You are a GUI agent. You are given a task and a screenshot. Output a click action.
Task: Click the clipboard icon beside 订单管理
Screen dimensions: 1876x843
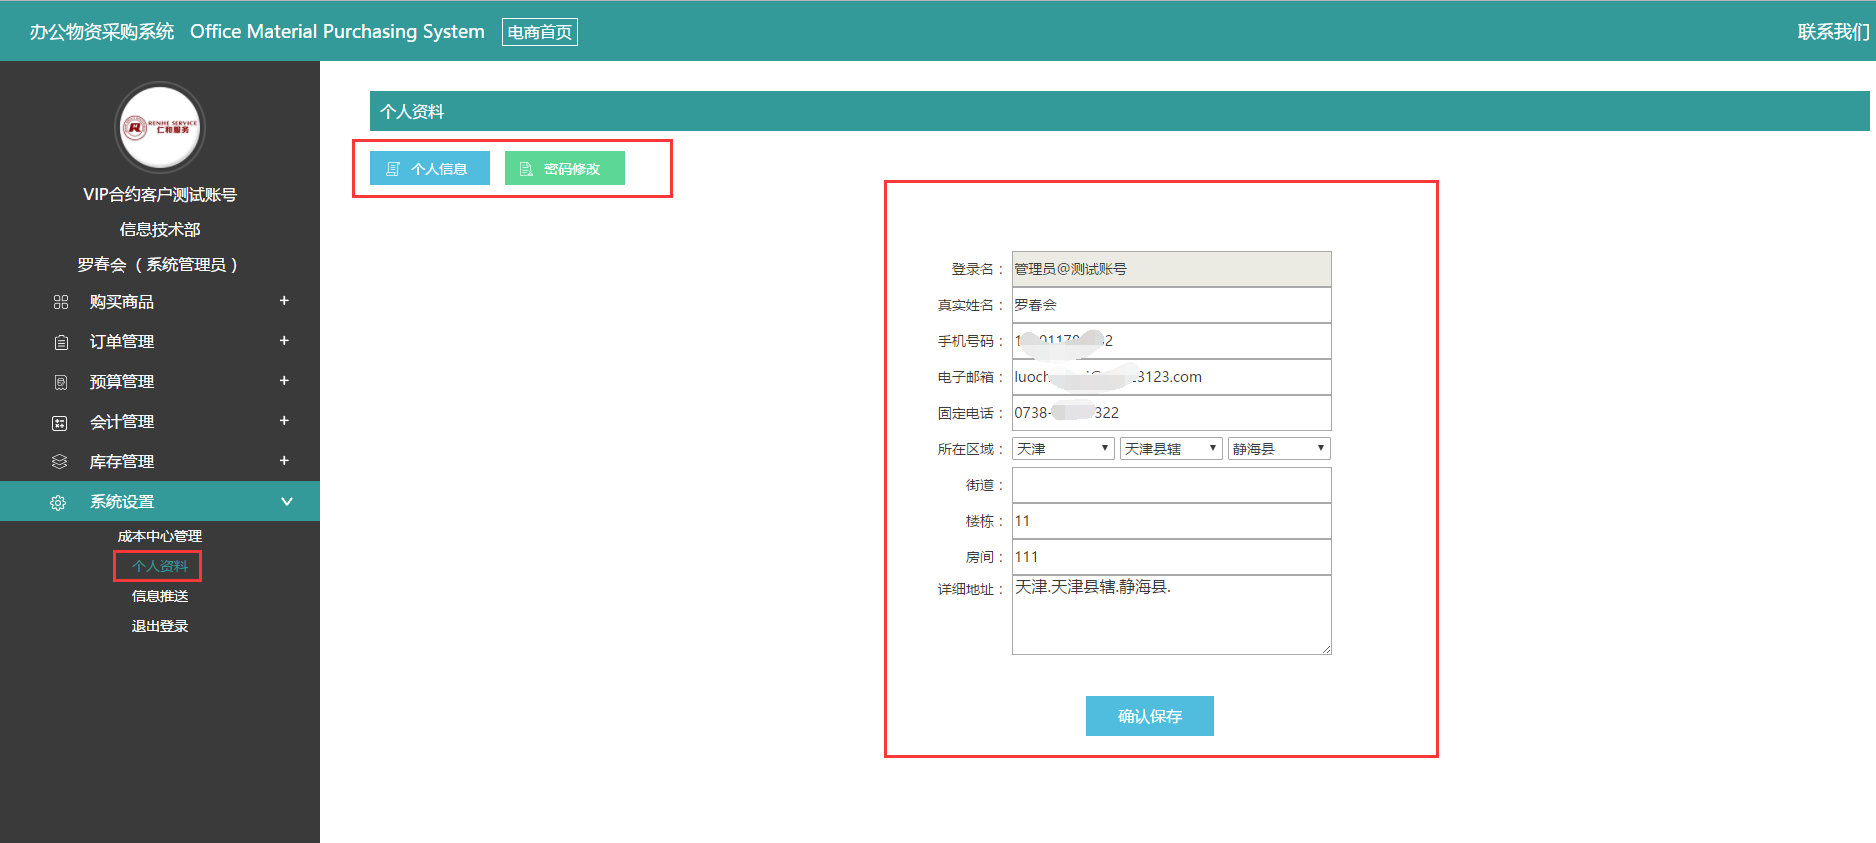[61, 342]
